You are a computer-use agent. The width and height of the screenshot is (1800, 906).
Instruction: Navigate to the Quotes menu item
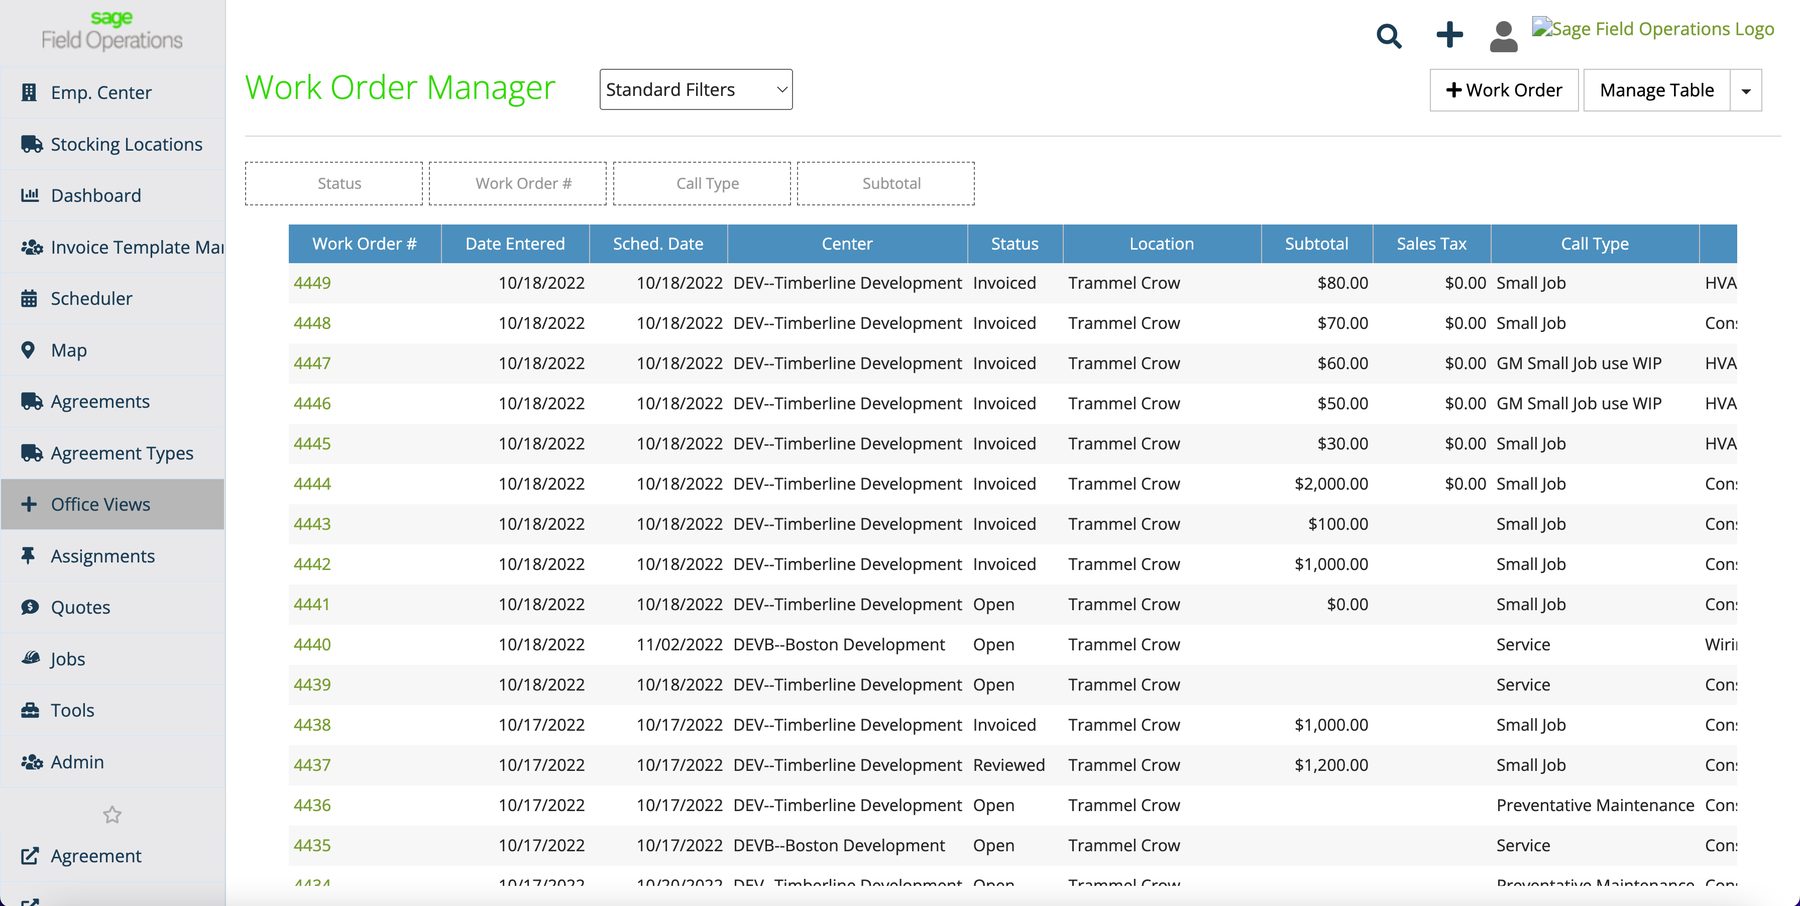(112, 607)
